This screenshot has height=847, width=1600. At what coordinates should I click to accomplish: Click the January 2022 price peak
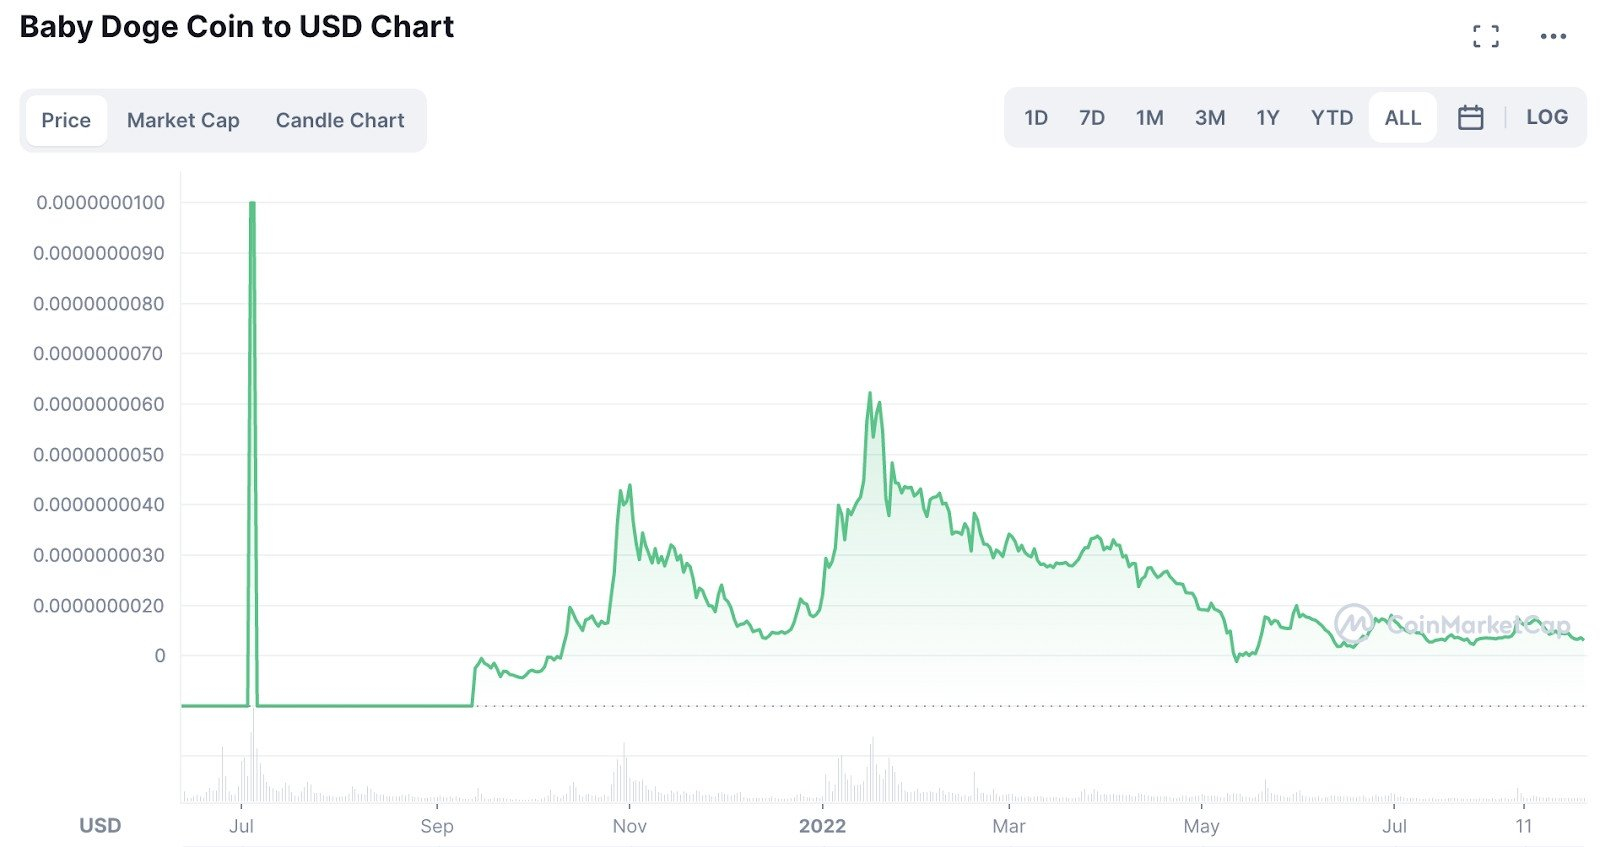870,393
